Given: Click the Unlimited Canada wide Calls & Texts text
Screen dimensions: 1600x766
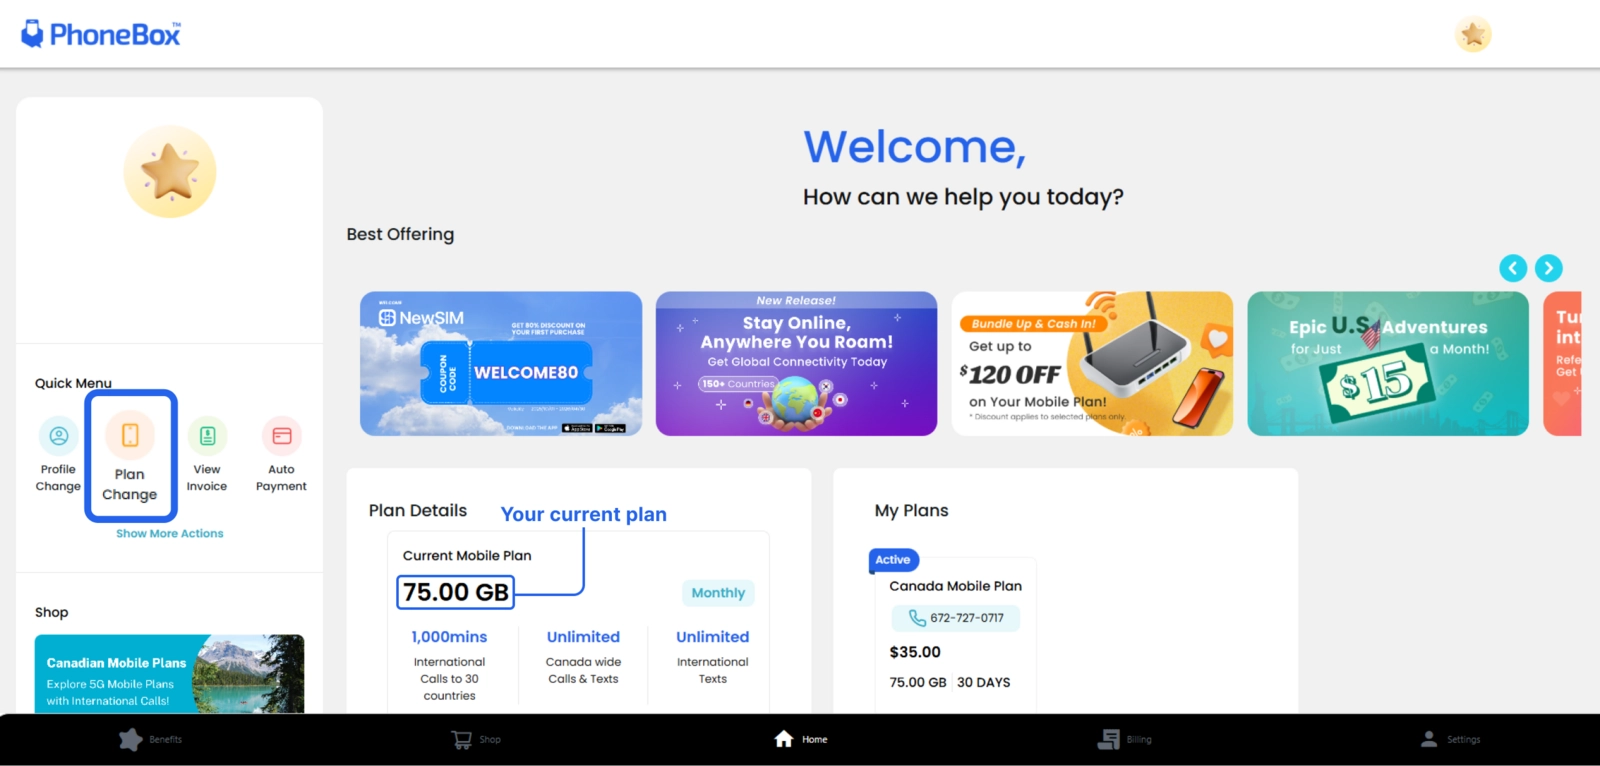Looking at the screenshot, I should (584, 657).
